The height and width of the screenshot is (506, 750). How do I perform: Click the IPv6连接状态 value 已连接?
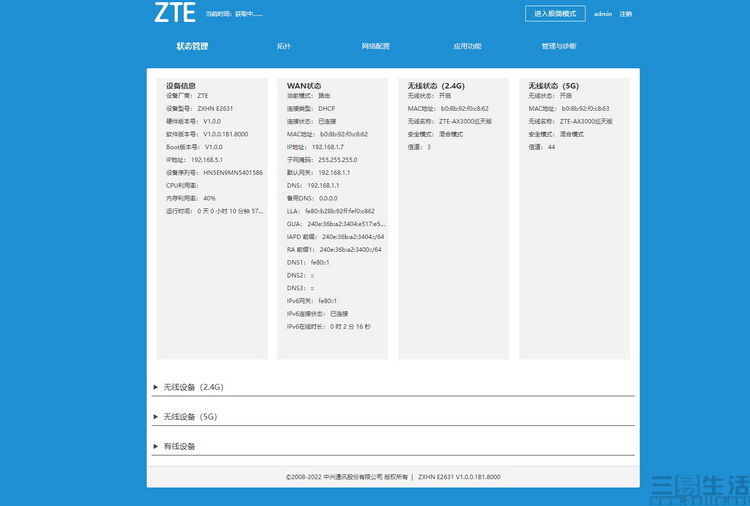coord(339,314)
